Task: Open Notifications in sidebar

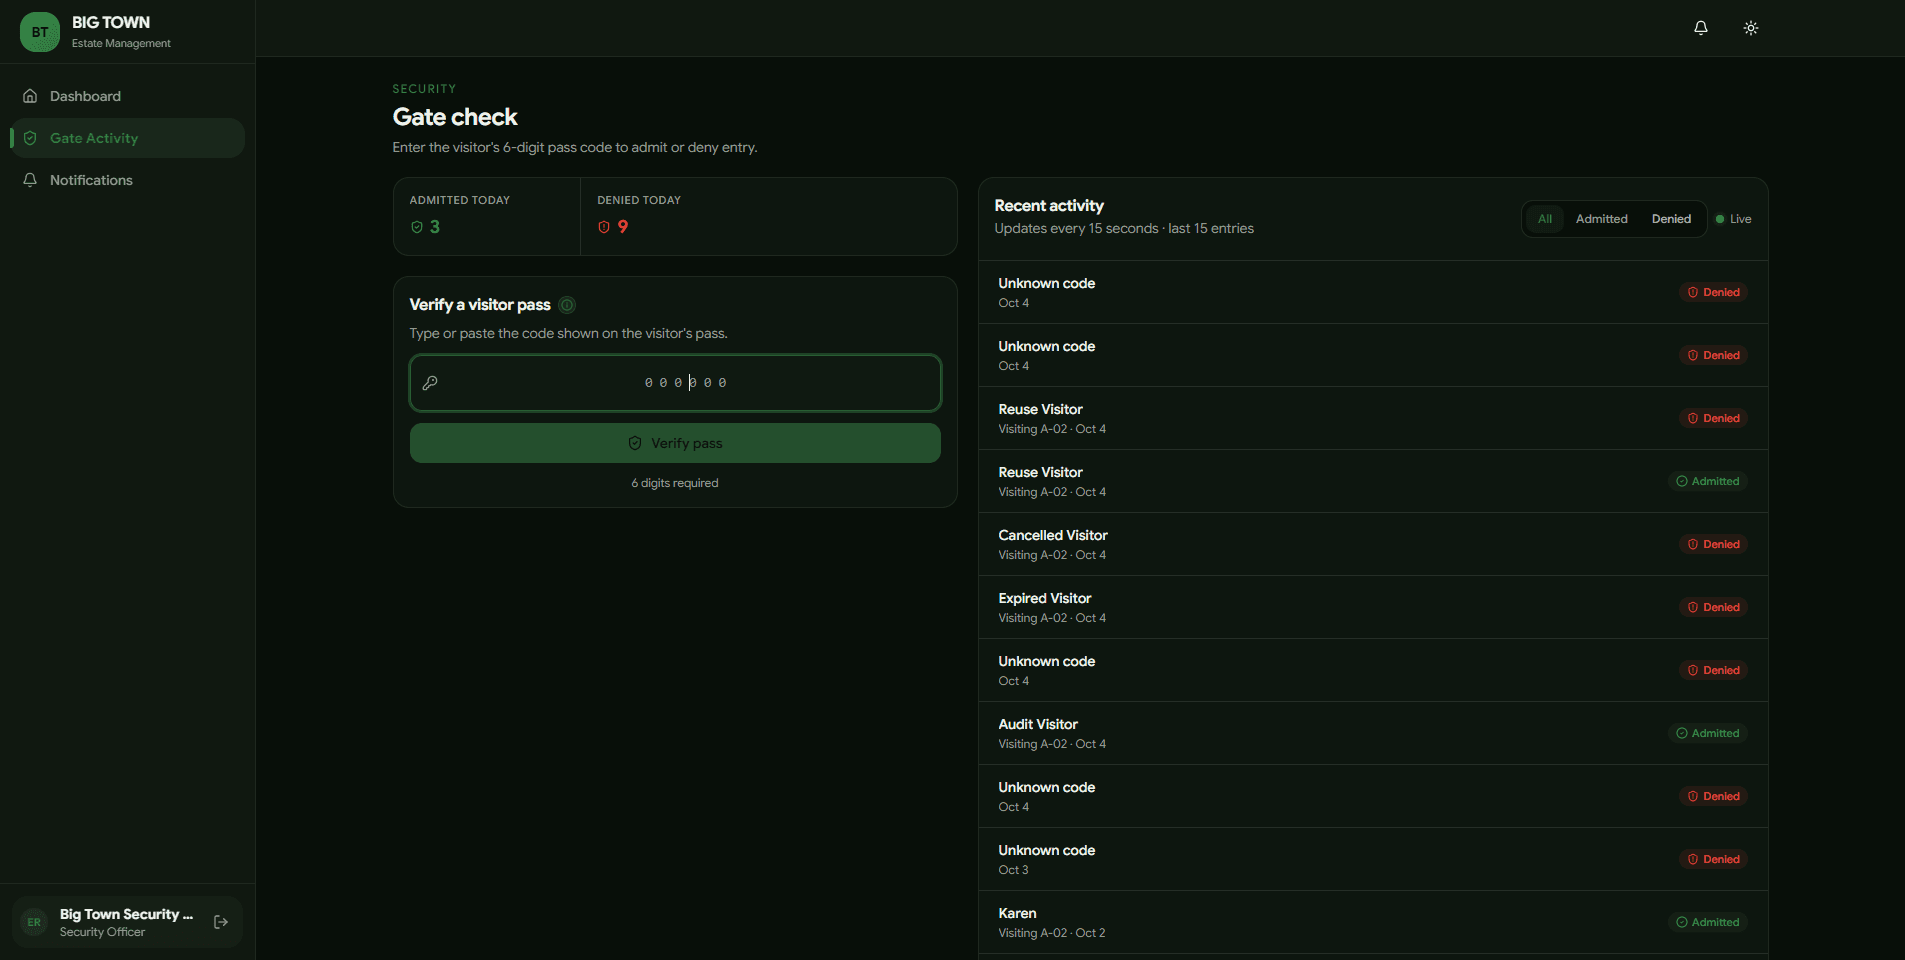Action: (127, 180)
